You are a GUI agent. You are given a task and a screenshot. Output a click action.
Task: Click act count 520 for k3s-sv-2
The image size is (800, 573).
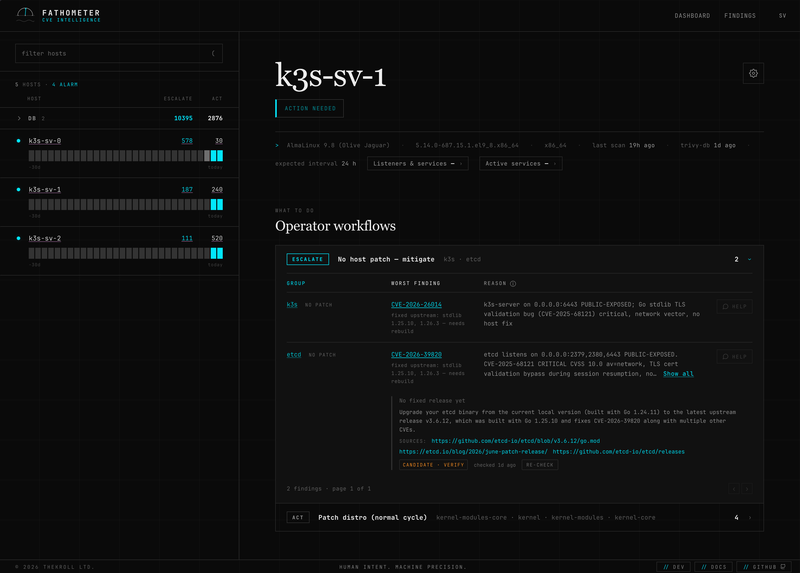(x=217, y=238)
